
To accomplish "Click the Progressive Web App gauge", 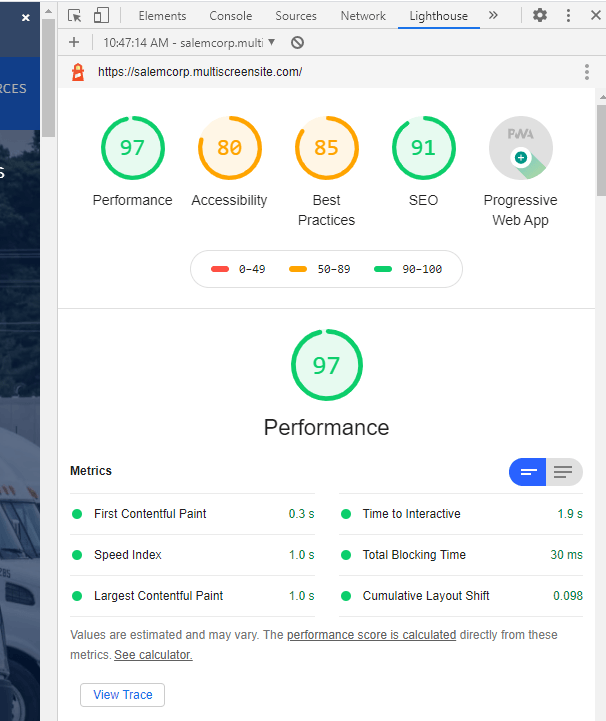I will point(520,148).
